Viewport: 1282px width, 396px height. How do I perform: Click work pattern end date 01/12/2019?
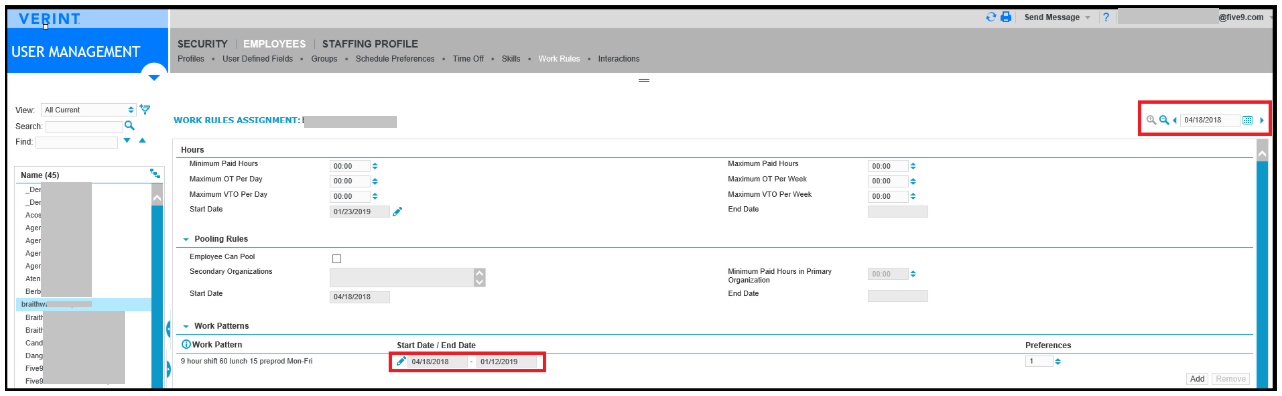click(507, 361)
